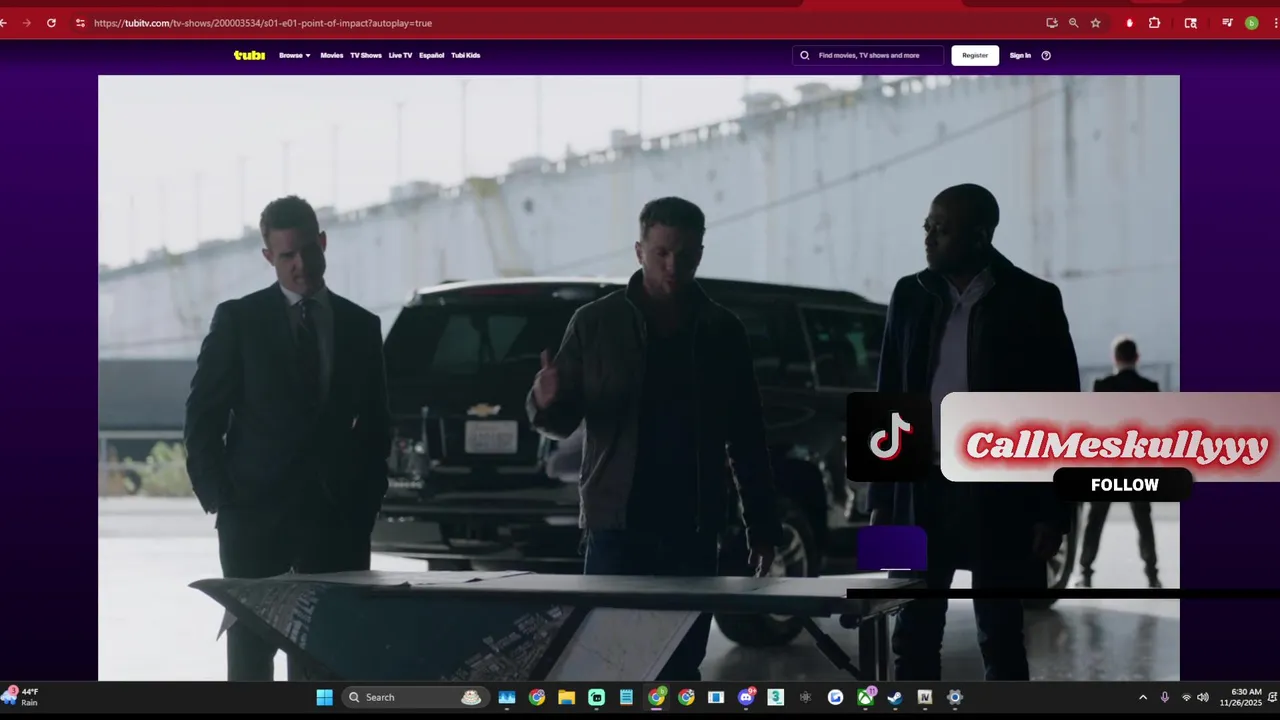
Task: Click the red recording extension icon
Action: click(1129, 23)
